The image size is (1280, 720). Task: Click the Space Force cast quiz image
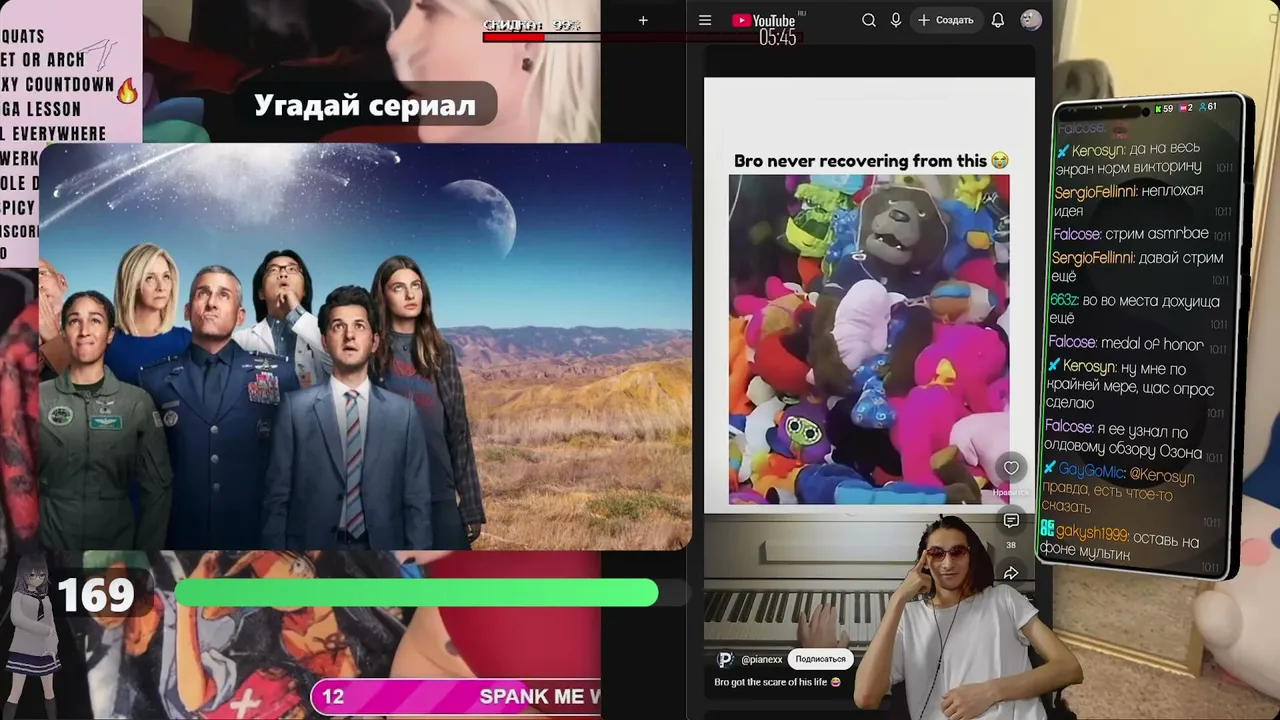[x=365, y=346]
